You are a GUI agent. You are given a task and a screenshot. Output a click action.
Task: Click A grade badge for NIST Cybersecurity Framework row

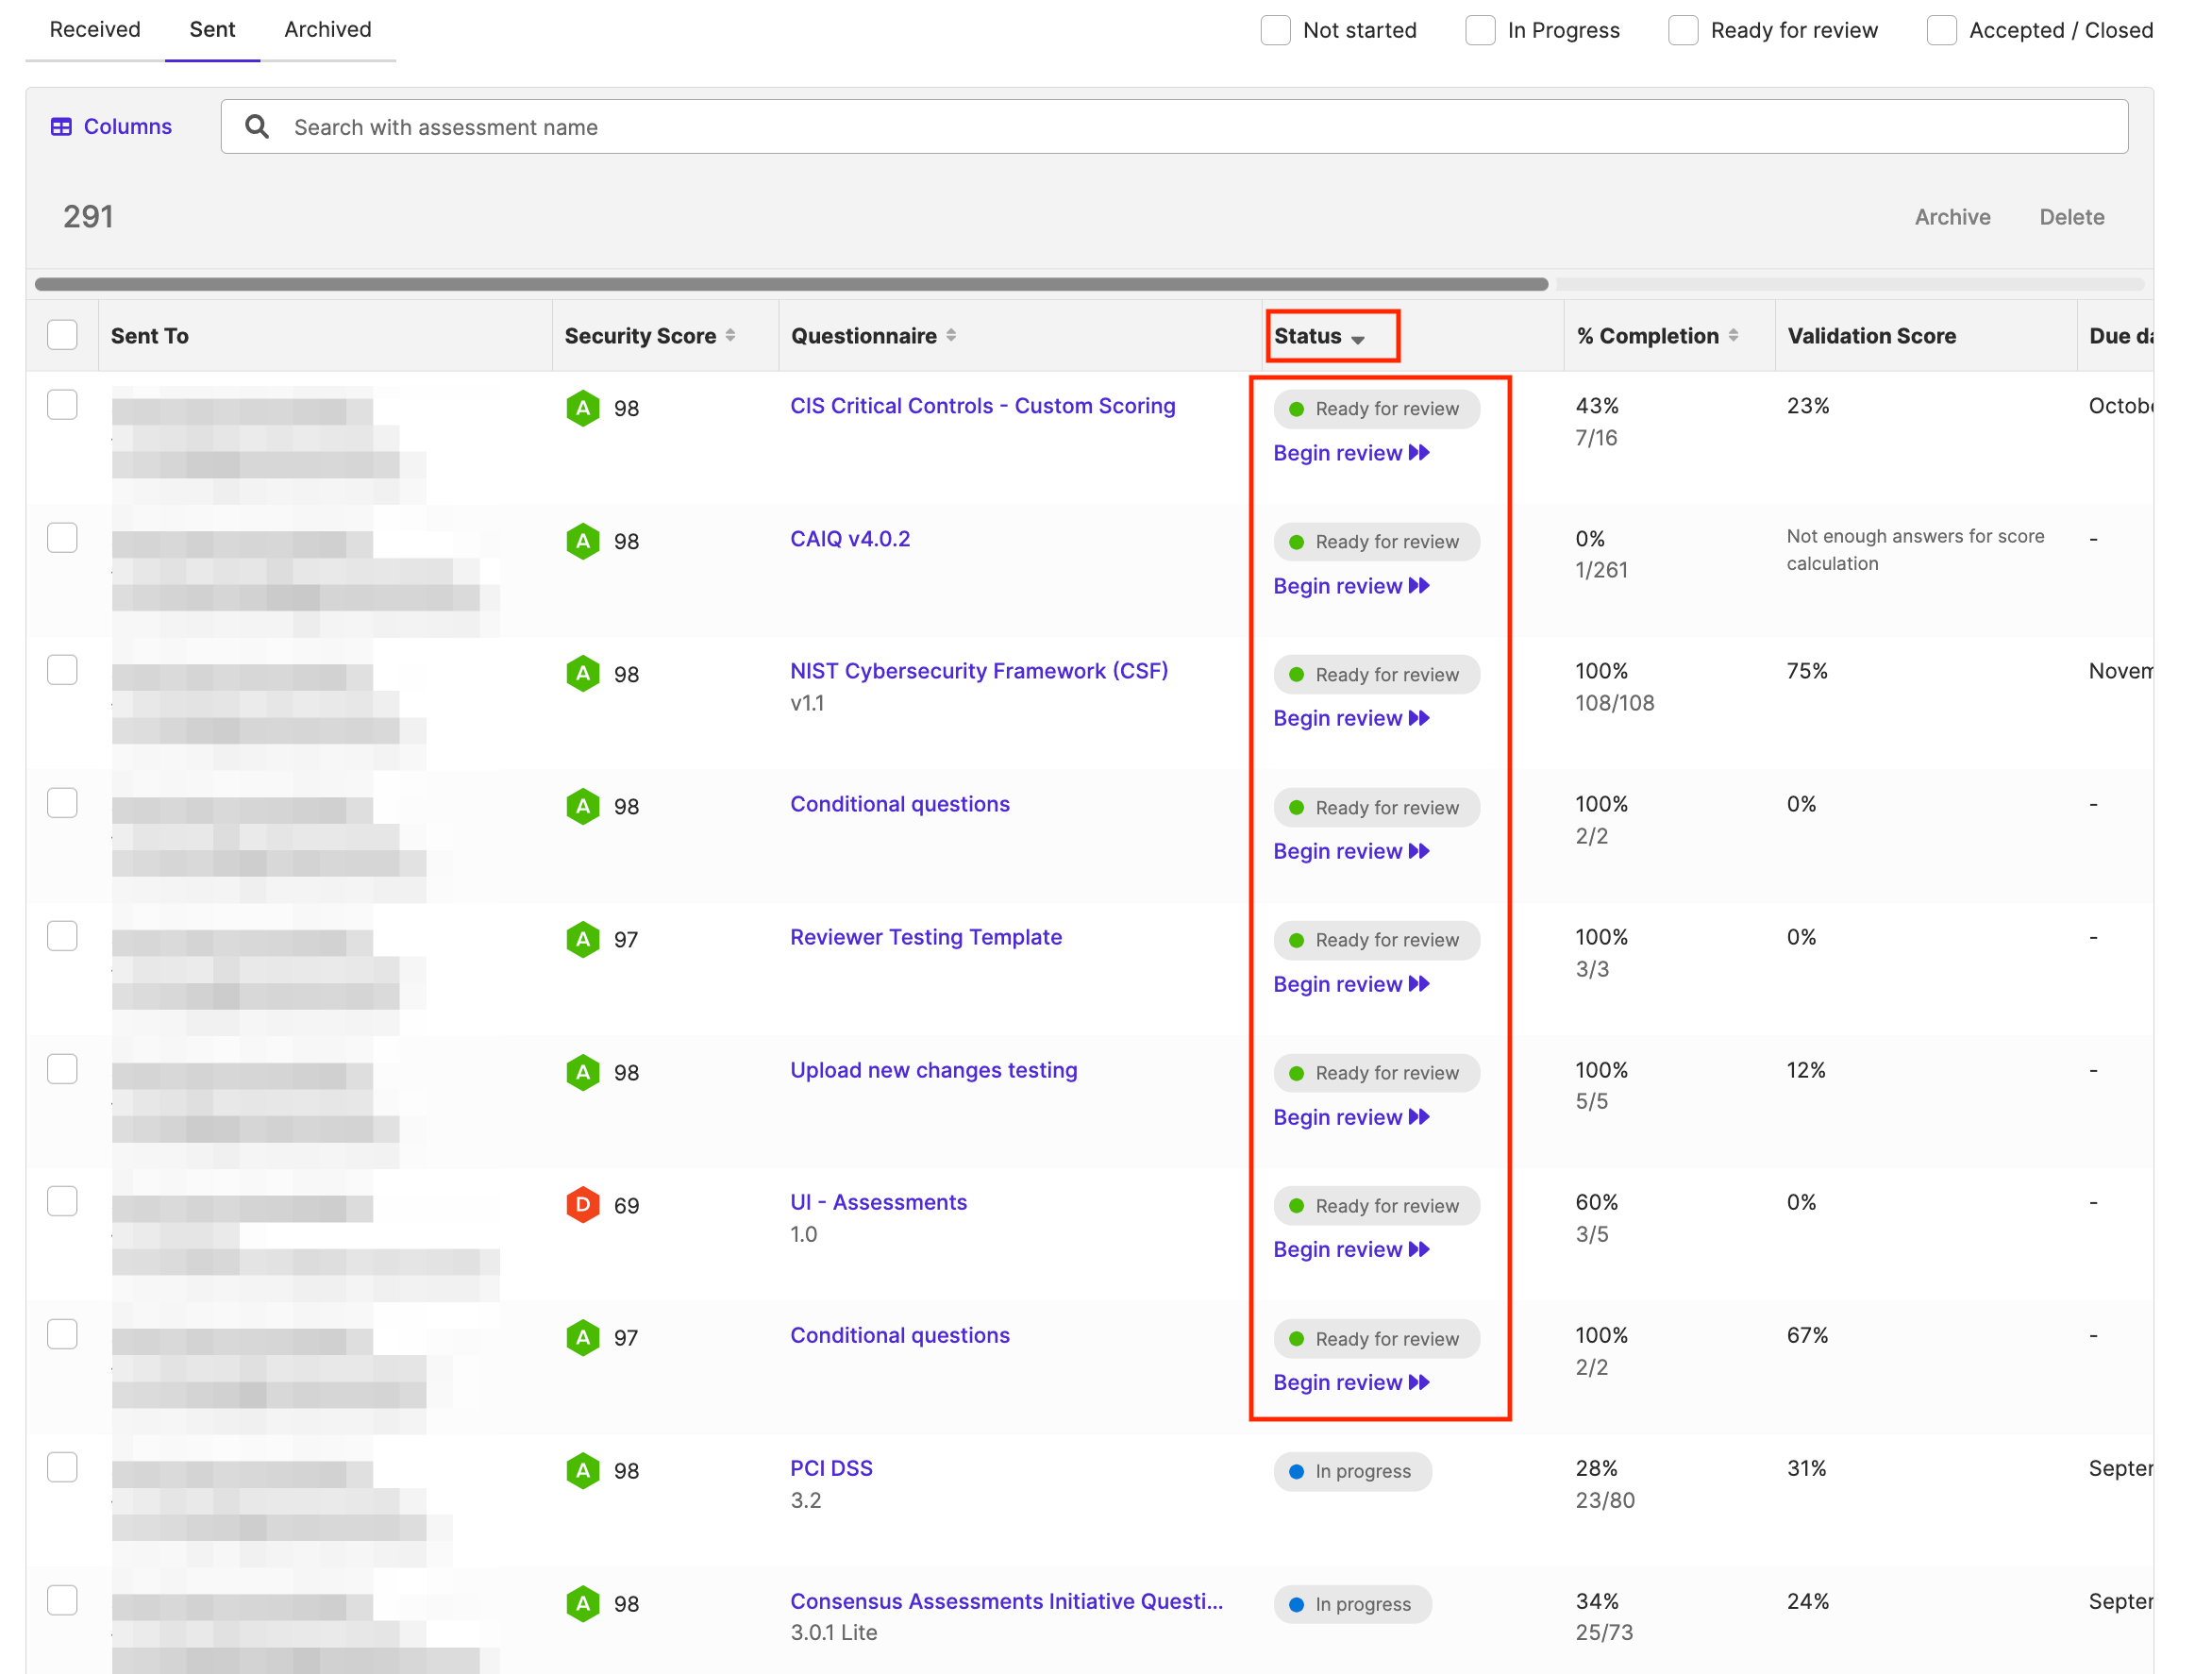[583, 674]
